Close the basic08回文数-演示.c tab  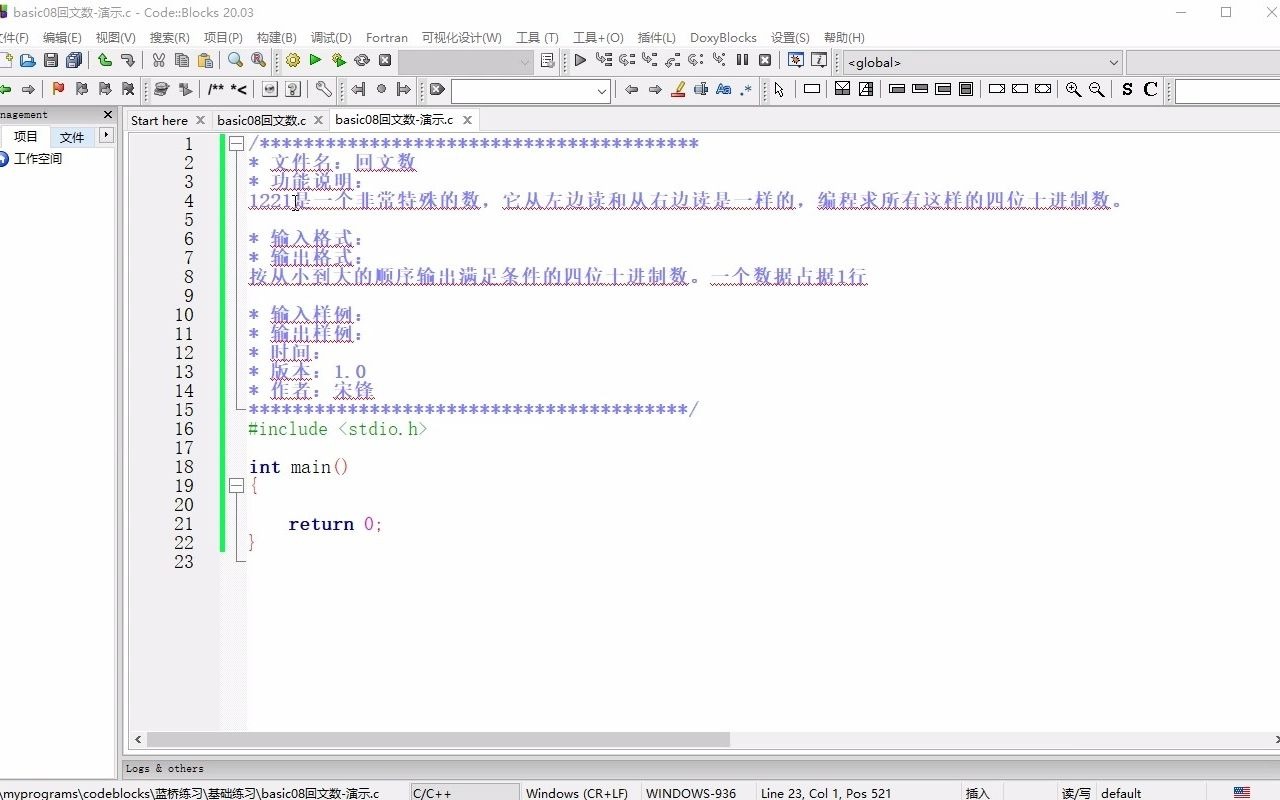click(467, 120)
